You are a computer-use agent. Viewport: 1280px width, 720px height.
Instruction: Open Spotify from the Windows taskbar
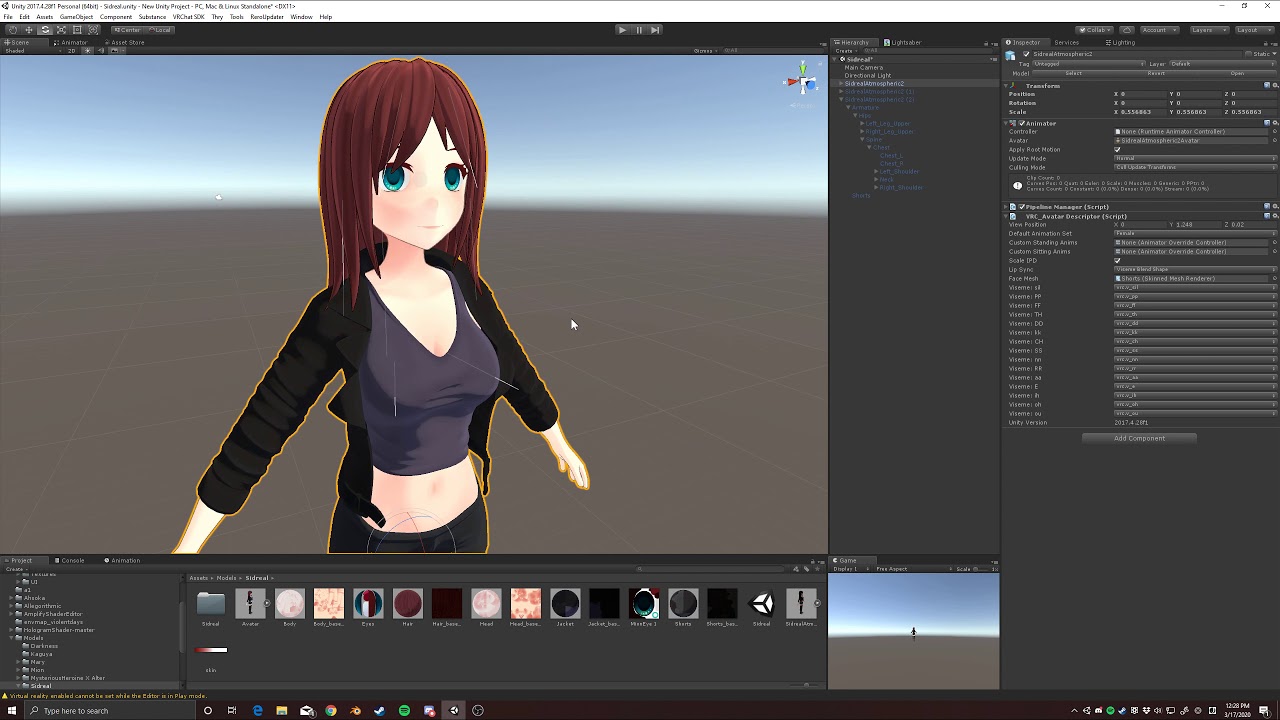pos(404,711)
